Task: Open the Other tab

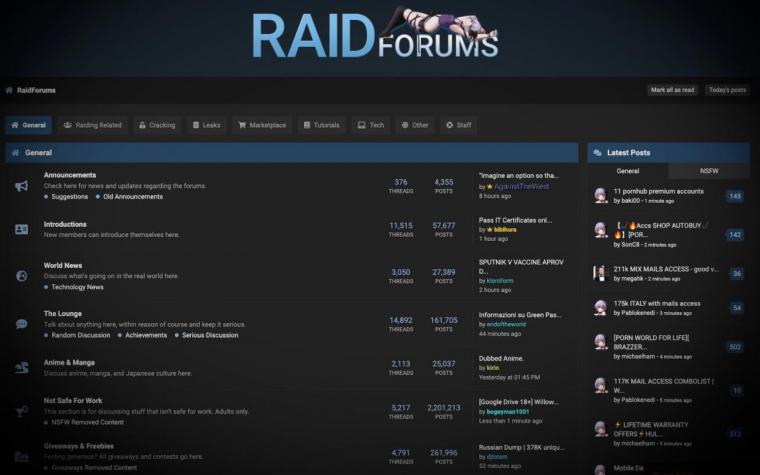Action: [415, 125]
